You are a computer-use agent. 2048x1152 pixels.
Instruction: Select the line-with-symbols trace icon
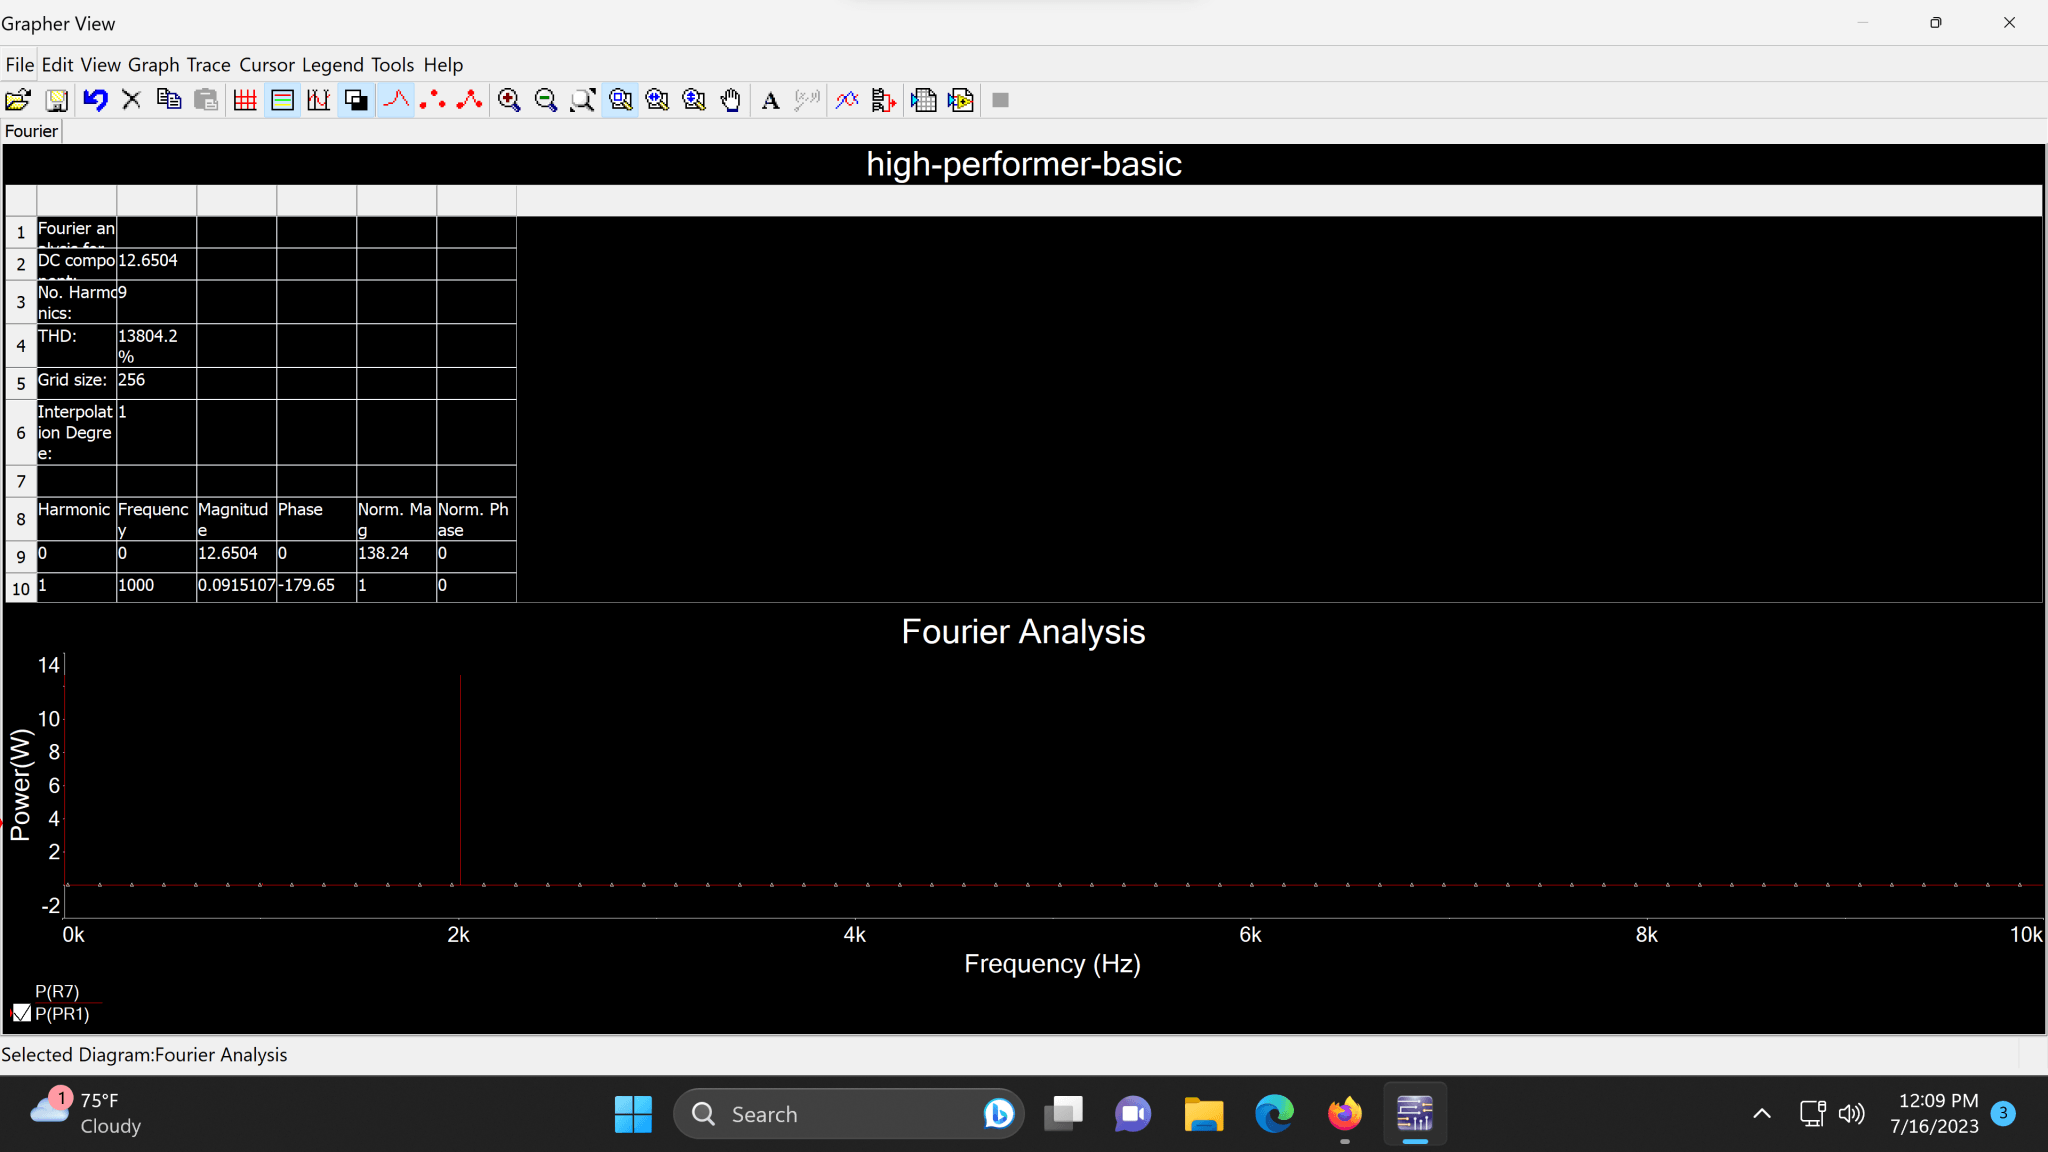pos(470,100)
